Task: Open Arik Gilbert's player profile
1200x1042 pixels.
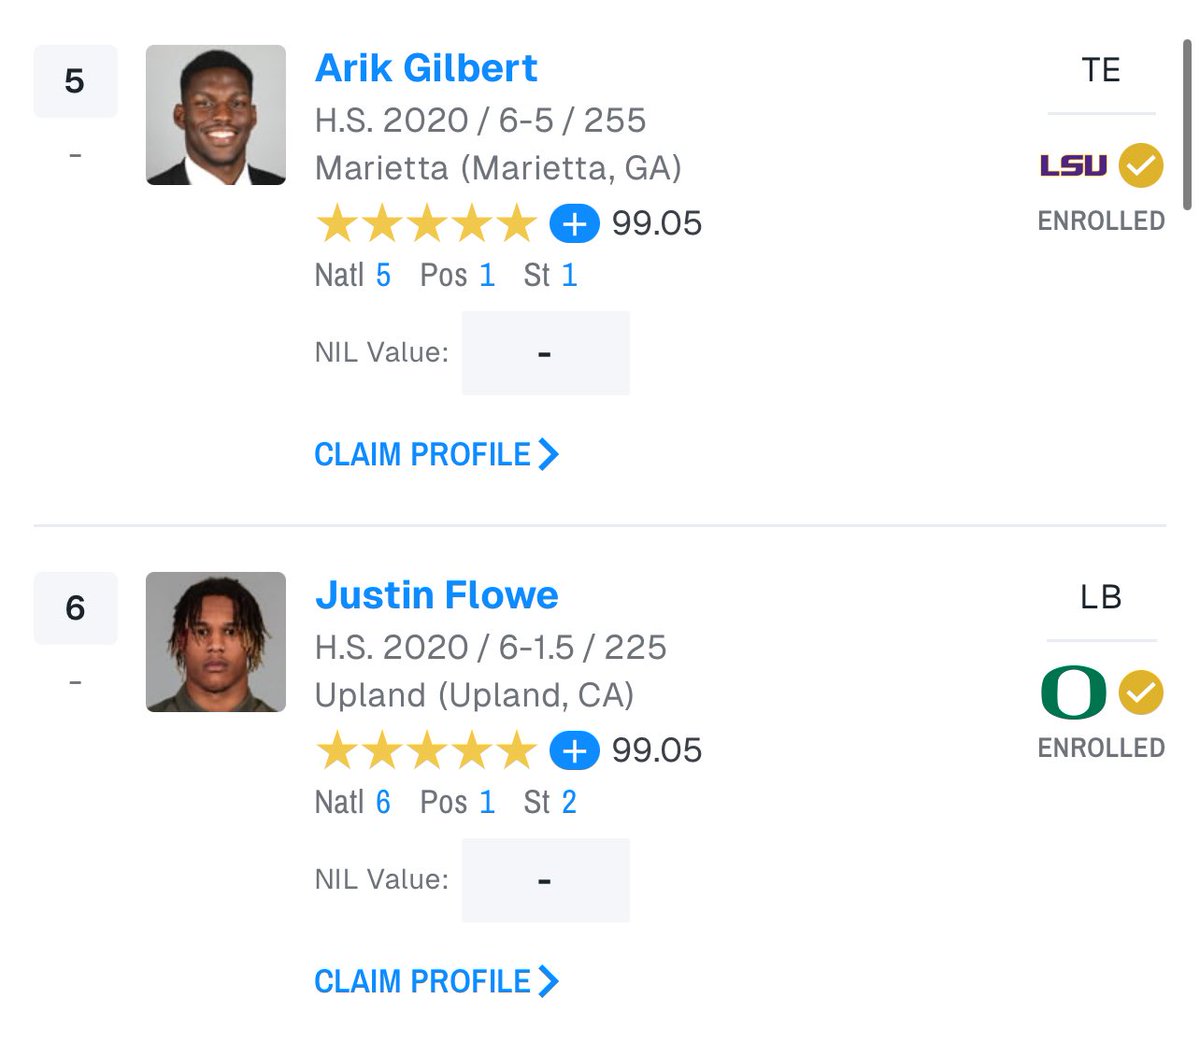Action: coord(426,68)
